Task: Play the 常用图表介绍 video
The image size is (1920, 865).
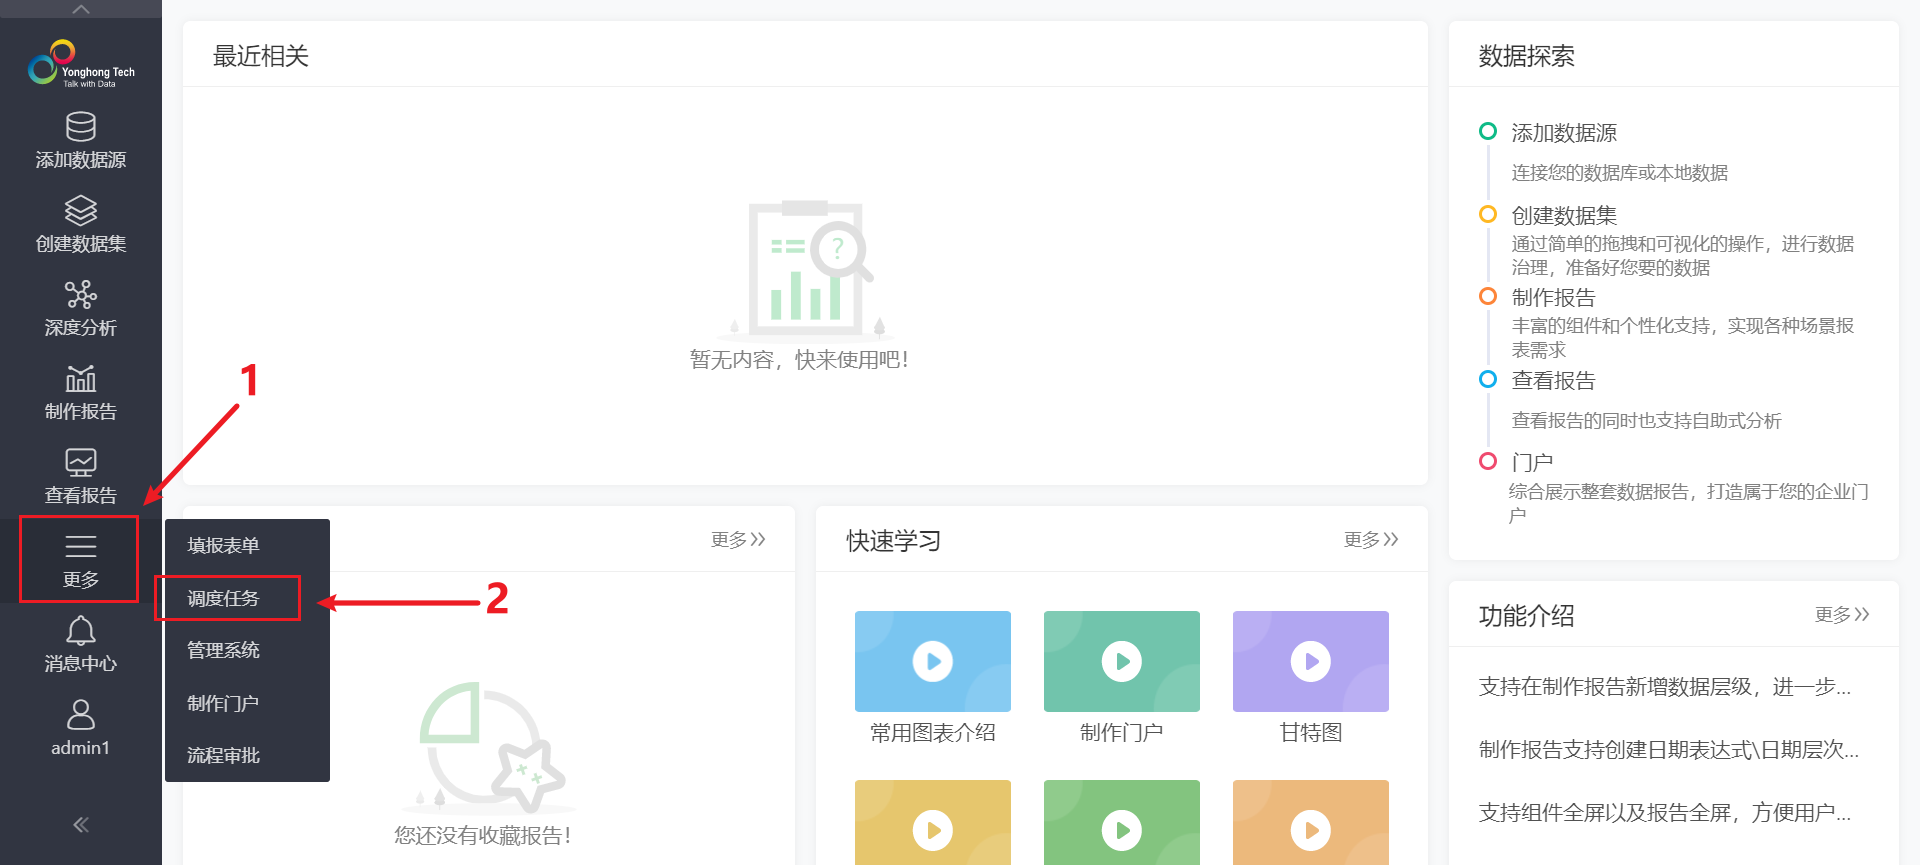Action: tap(933, 661)
